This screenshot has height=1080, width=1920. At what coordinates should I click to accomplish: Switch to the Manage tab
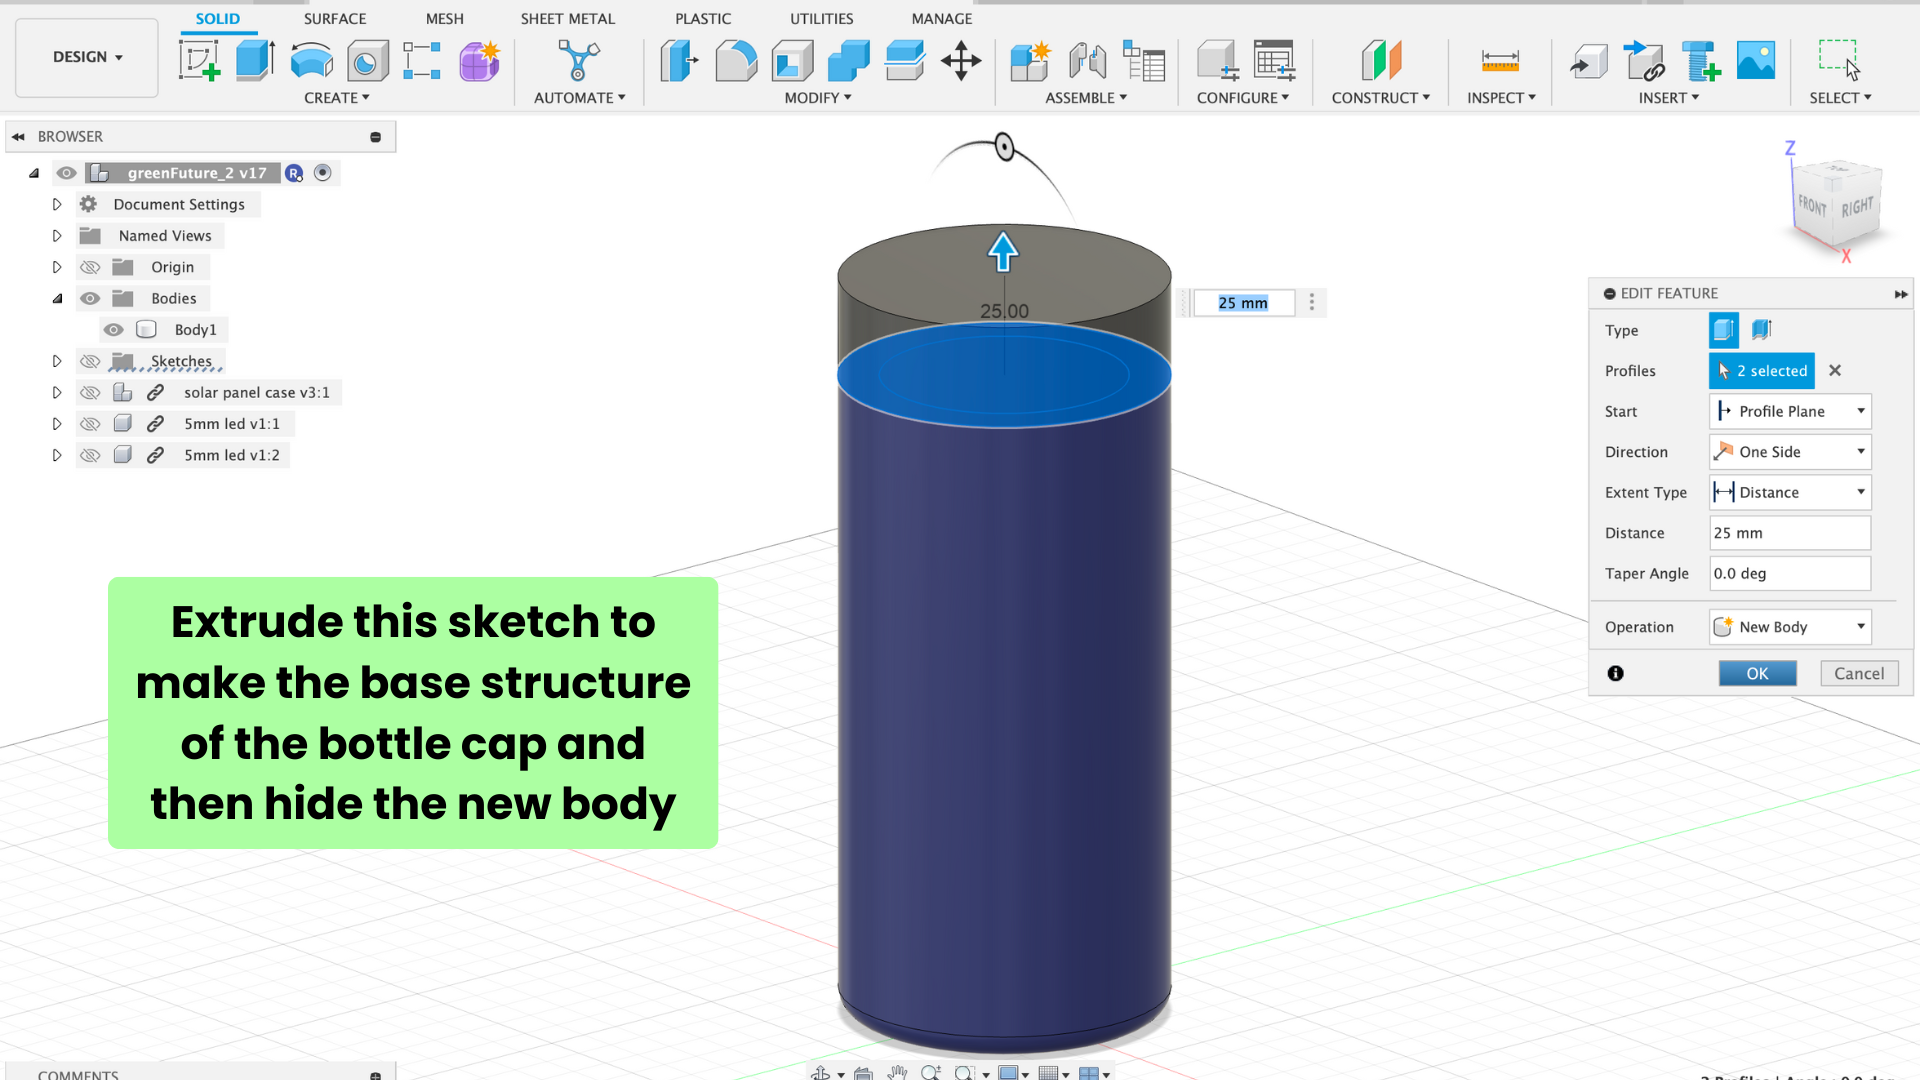click(942, 19)
